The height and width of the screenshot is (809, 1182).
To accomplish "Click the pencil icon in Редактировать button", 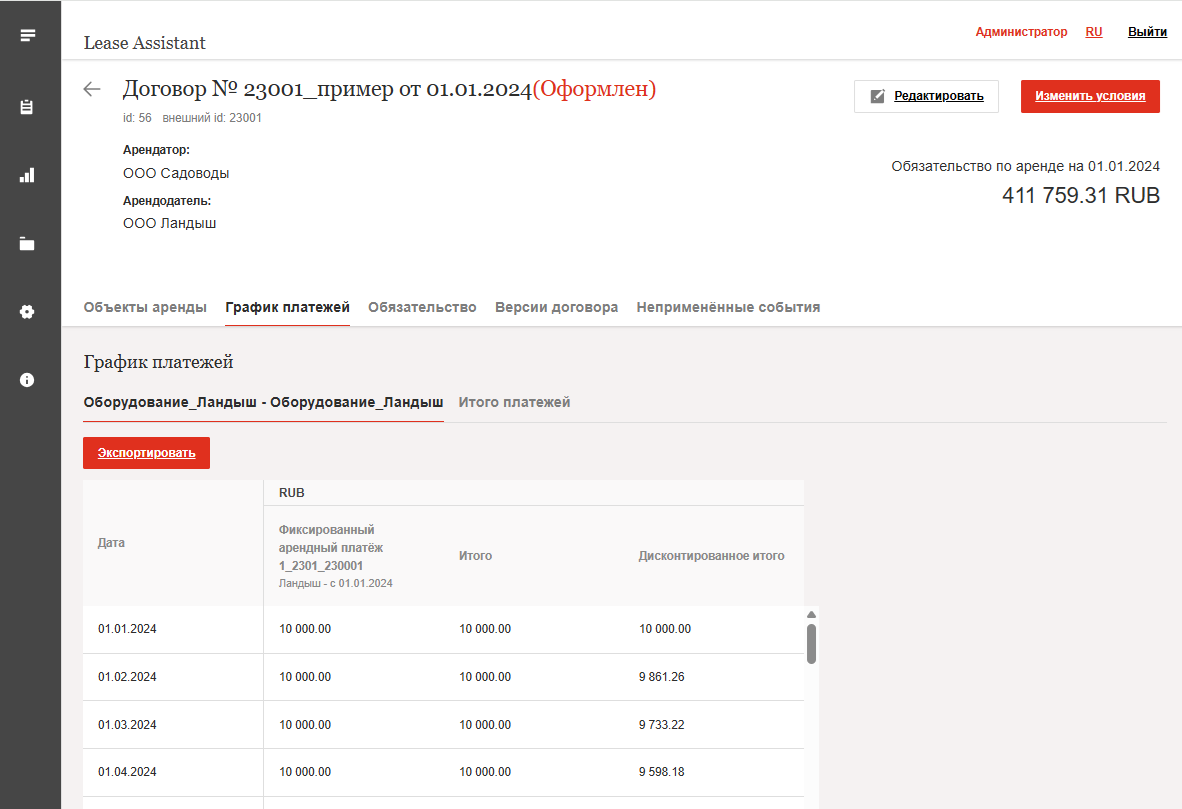I will click(x=879, y=96).
